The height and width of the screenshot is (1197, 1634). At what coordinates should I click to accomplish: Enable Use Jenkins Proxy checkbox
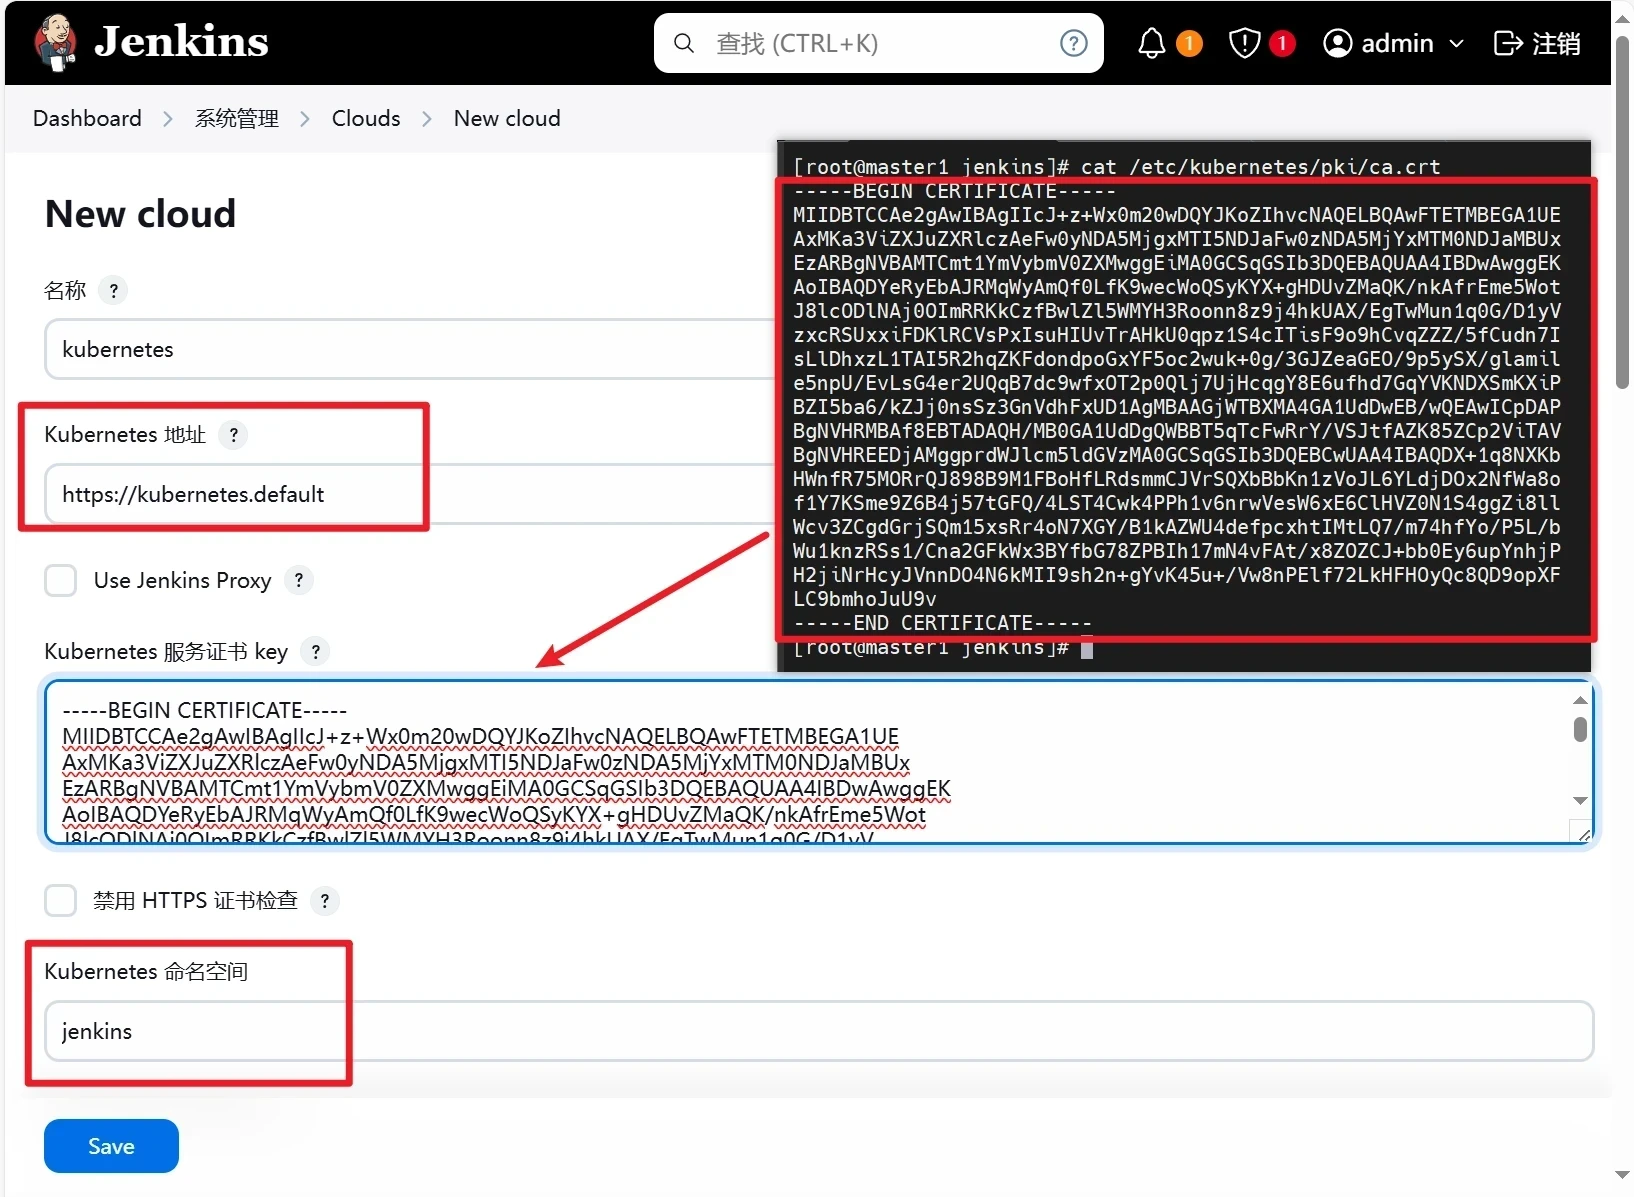[x=61, y=580]
